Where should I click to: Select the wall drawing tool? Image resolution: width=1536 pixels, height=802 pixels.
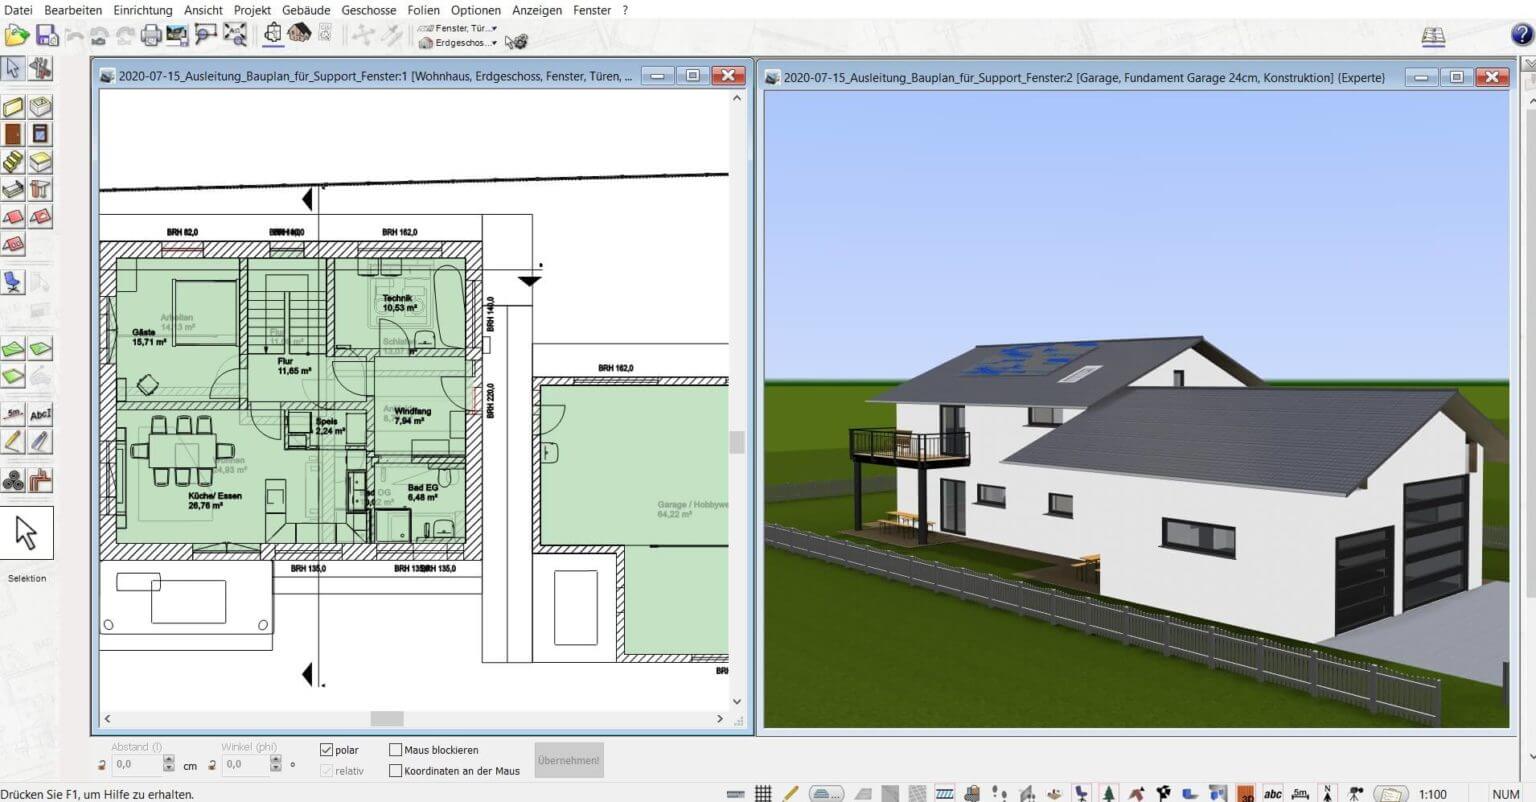coord(14,104)
